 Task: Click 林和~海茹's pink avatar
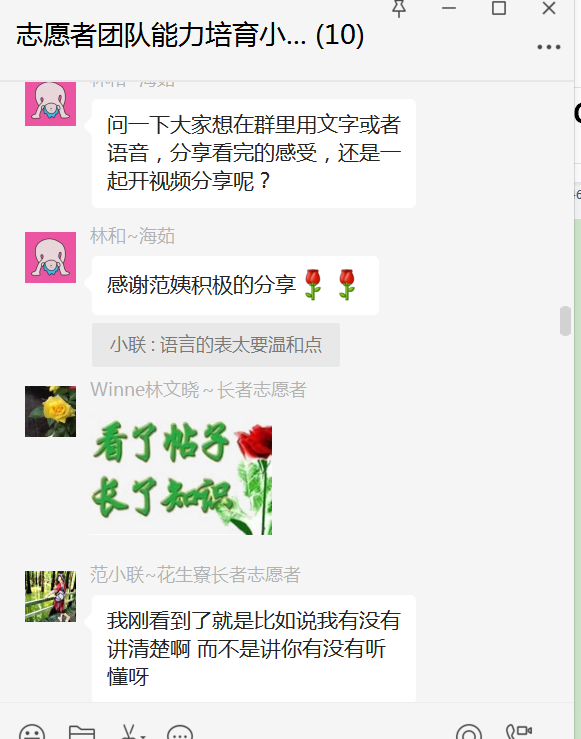[50, 257]
